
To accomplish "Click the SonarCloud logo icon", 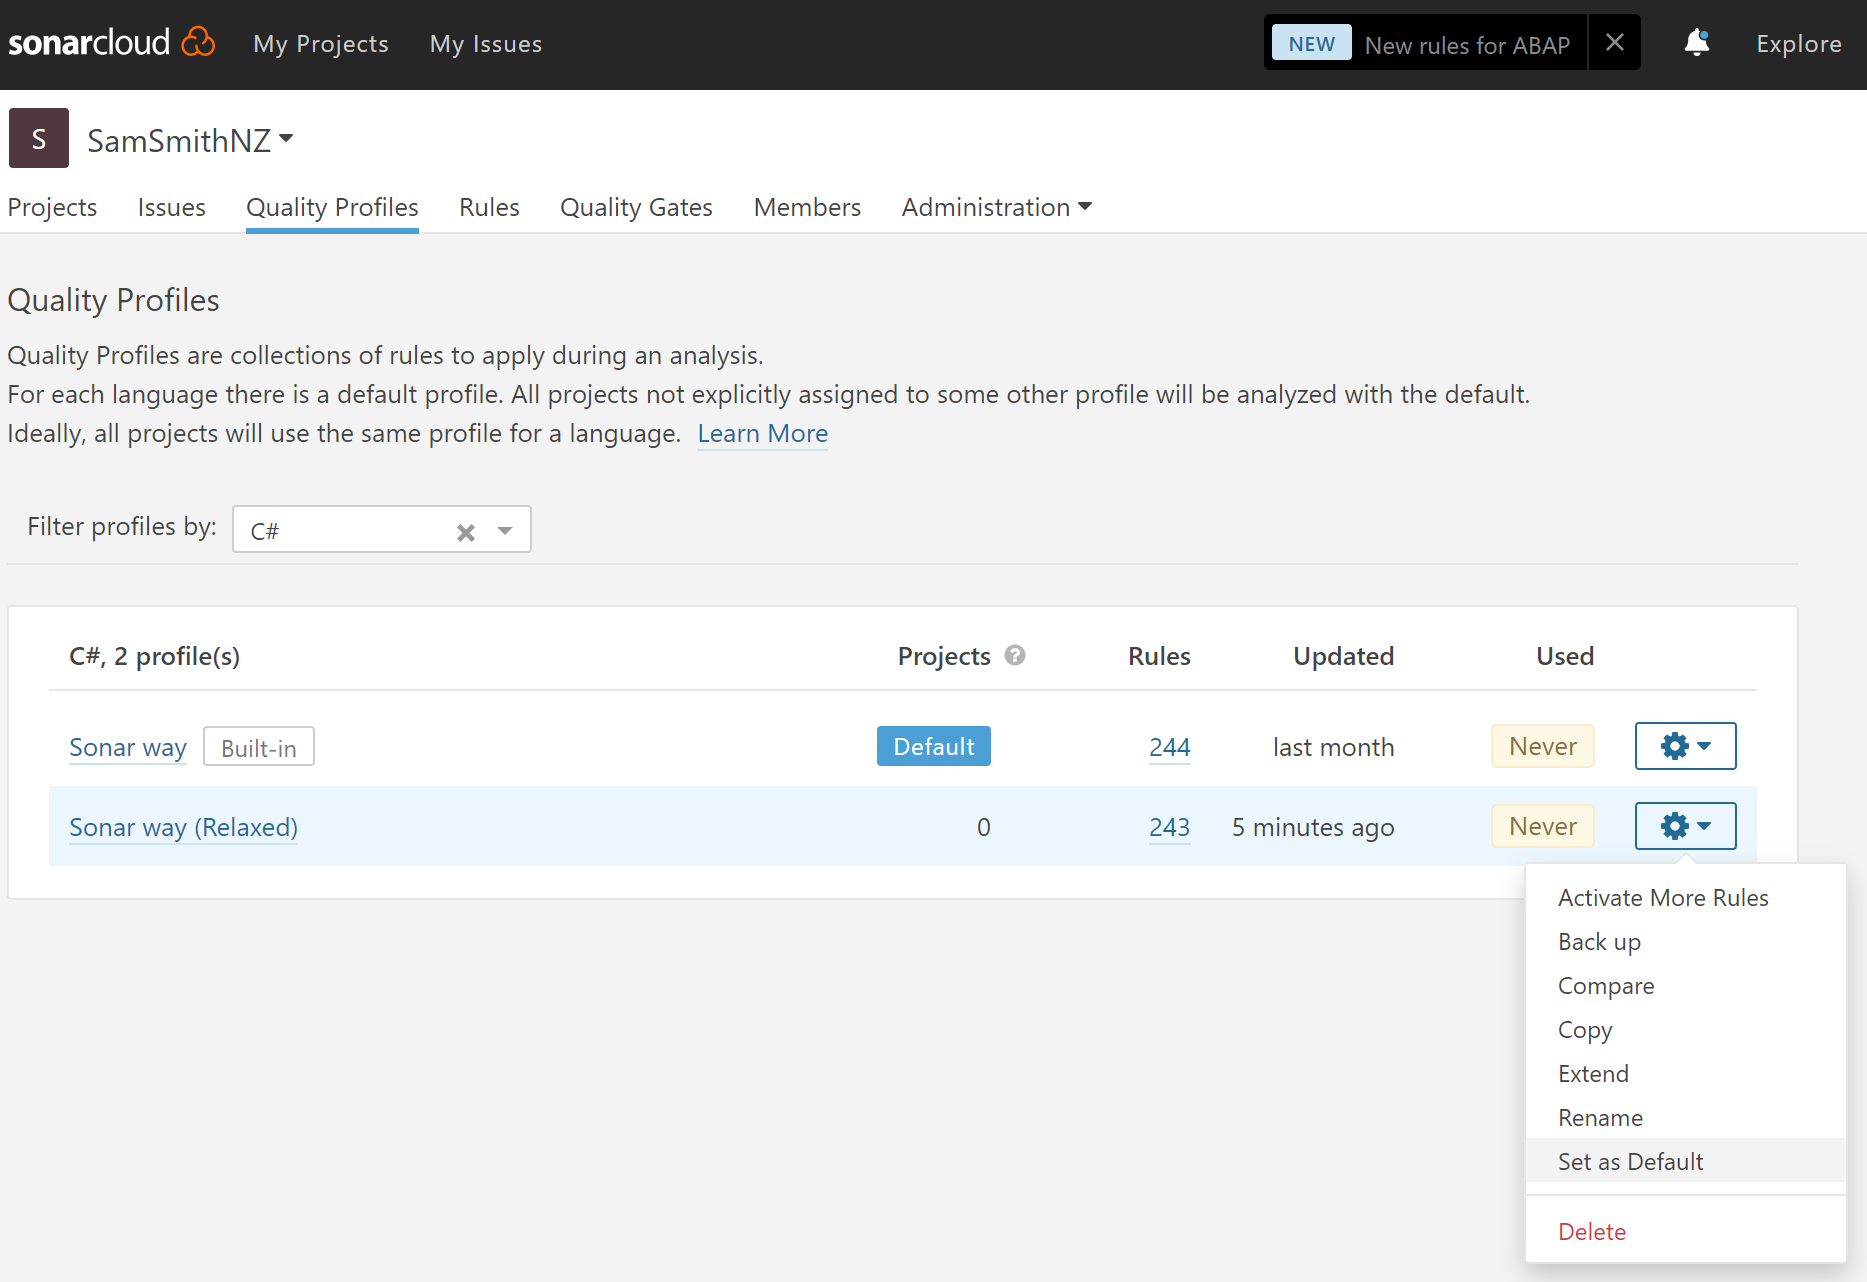I will [198, 42].
